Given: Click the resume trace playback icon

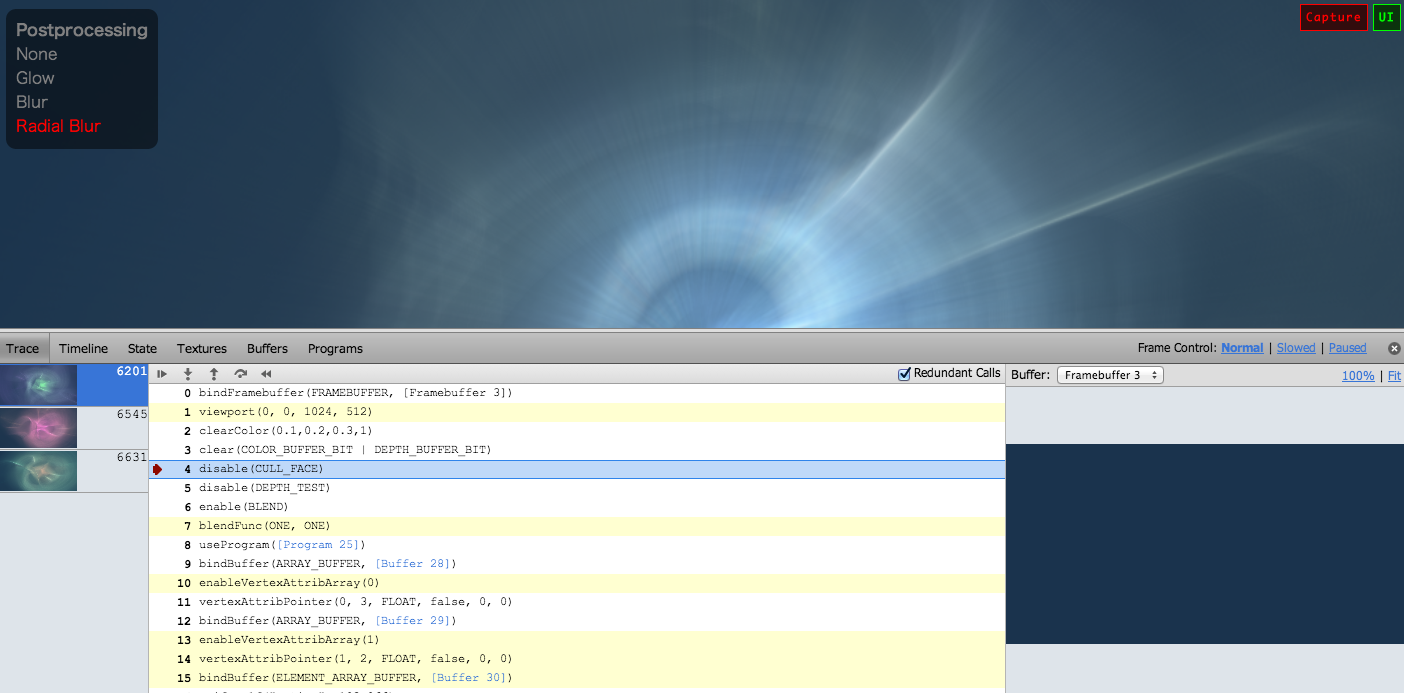Looking at the screenshot, I should click(161, 373).
